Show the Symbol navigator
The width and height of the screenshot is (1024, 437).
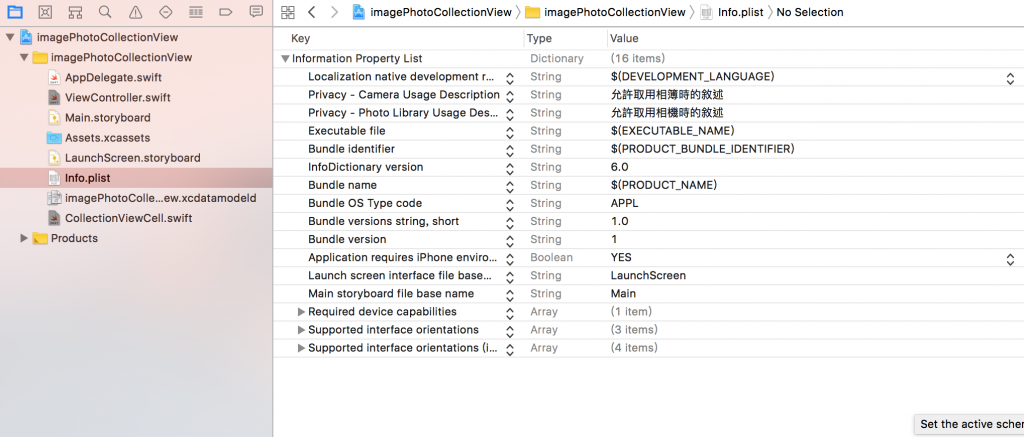(x=76, y=12)
